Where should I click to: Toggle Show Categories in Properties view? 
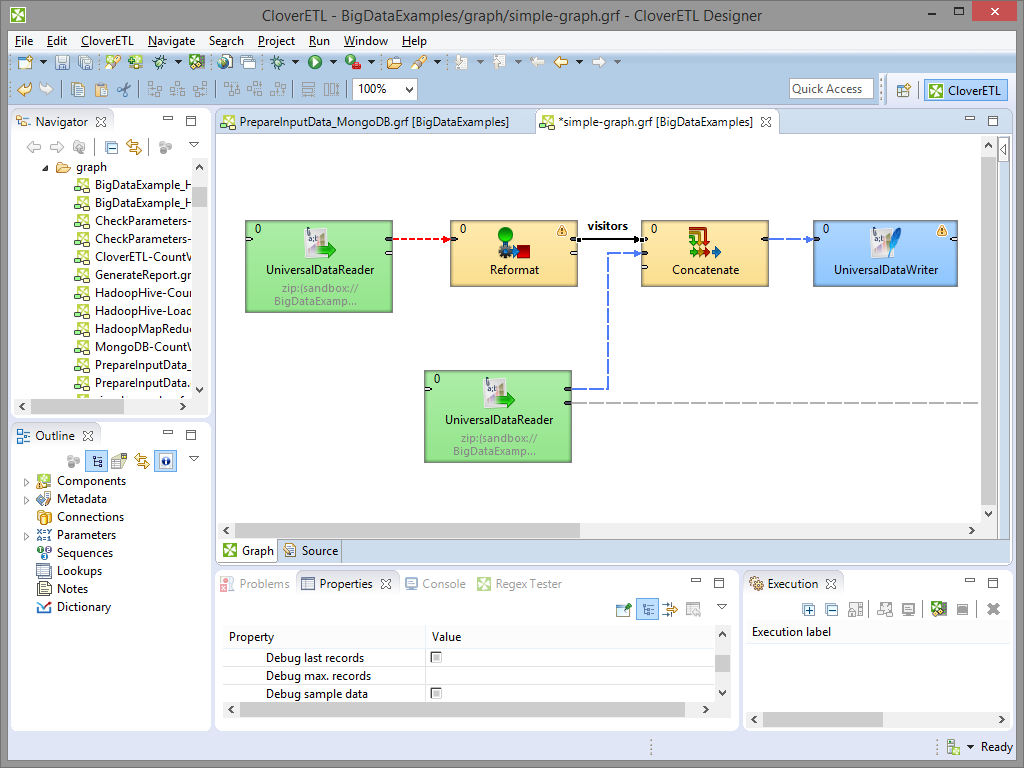coord(647,609)
